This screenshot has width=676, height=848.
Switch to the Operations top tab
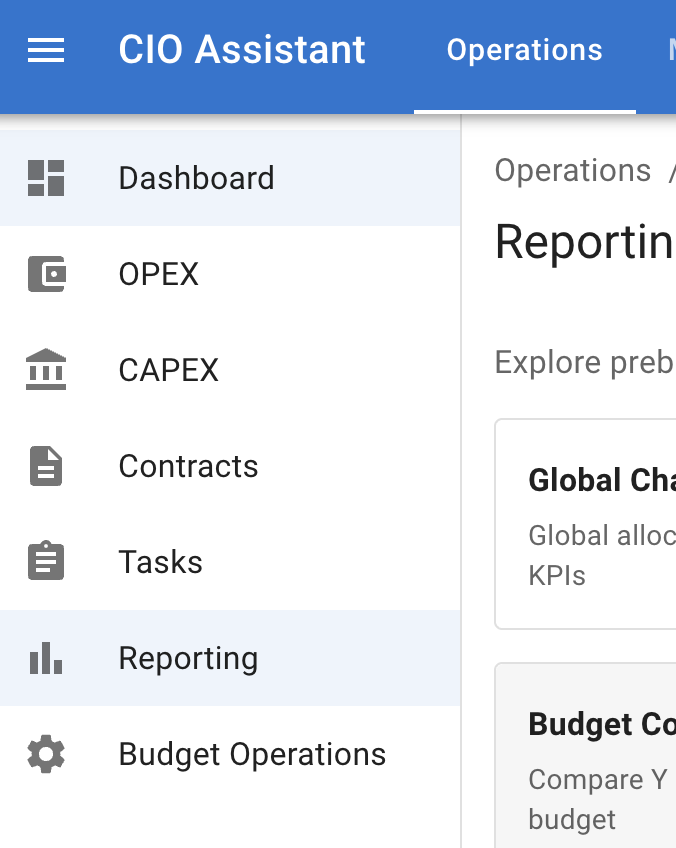tap(524, 50)
